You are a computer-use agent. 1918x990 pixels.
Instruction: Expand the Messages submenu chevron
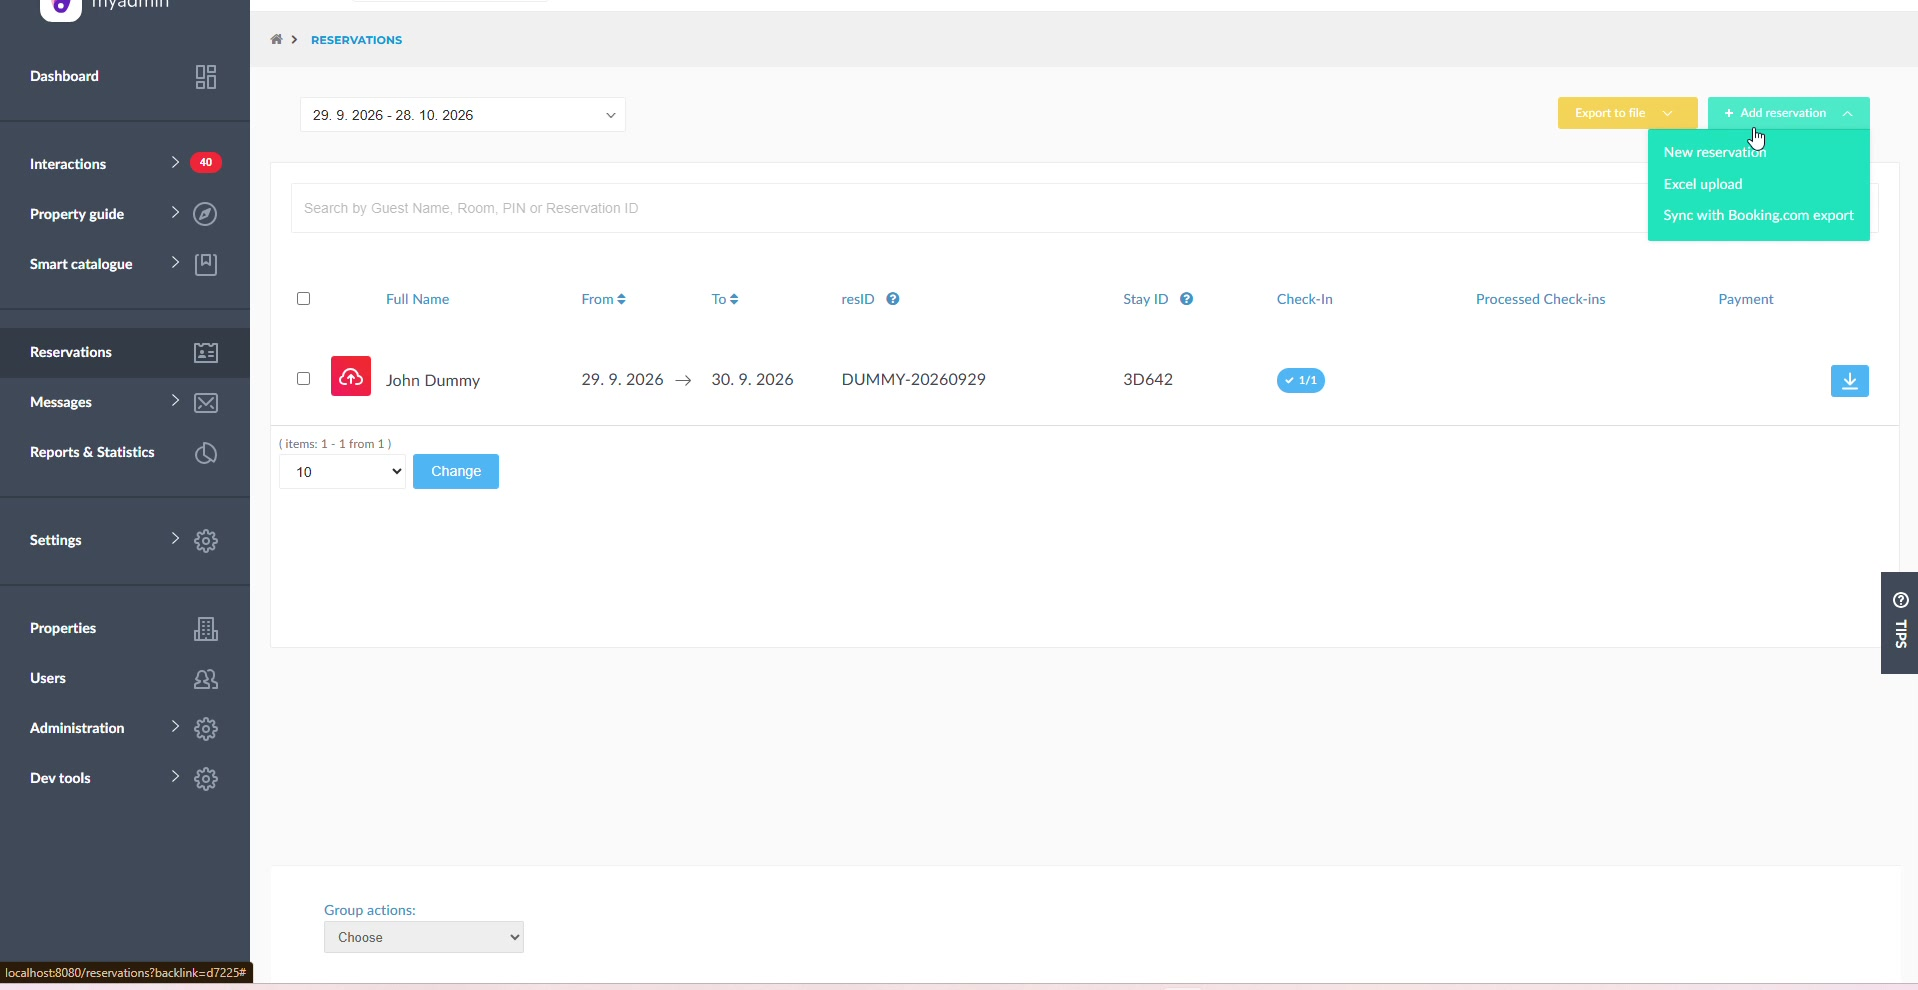[175, 401]
